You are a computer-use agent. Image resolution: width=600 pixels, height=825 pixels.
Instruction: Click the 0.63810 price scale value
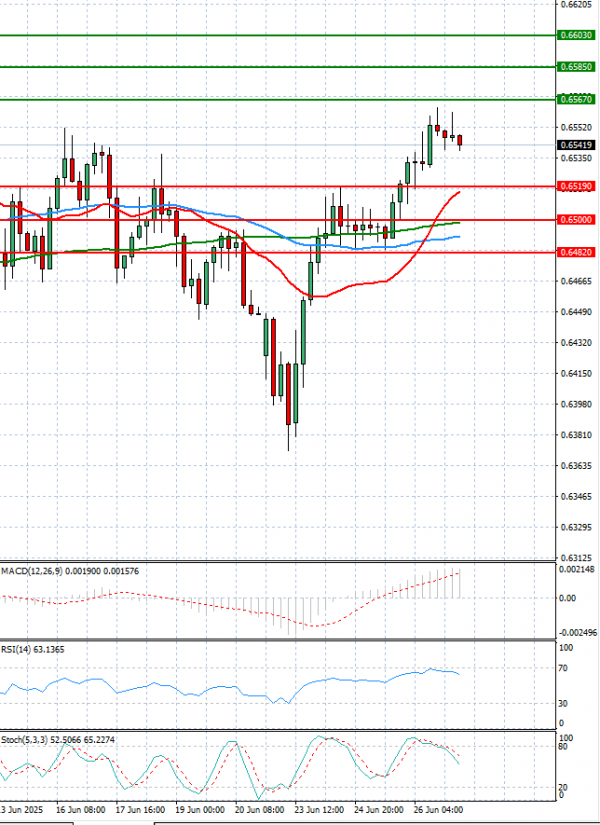pos(576,435)
